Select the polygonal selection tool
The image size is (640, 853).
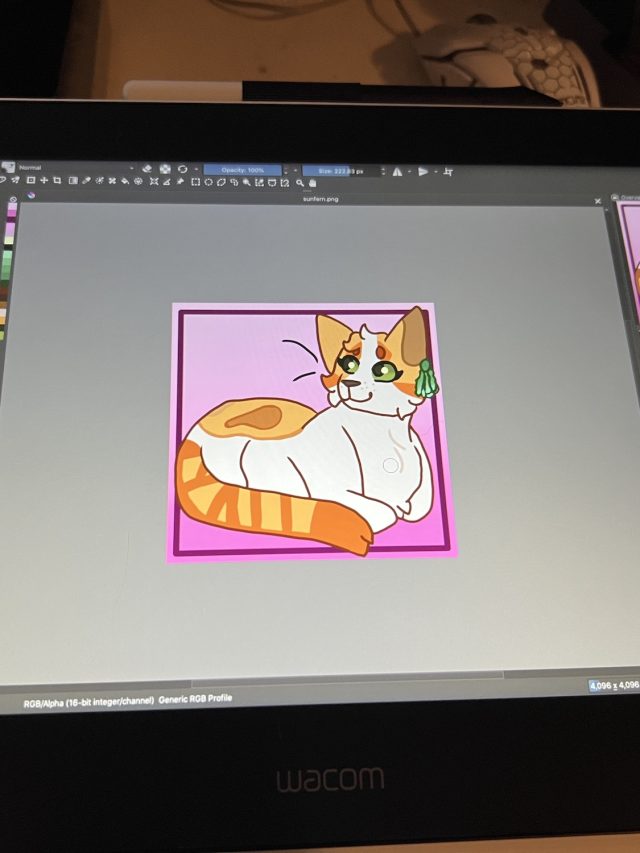tap(221, 182)
